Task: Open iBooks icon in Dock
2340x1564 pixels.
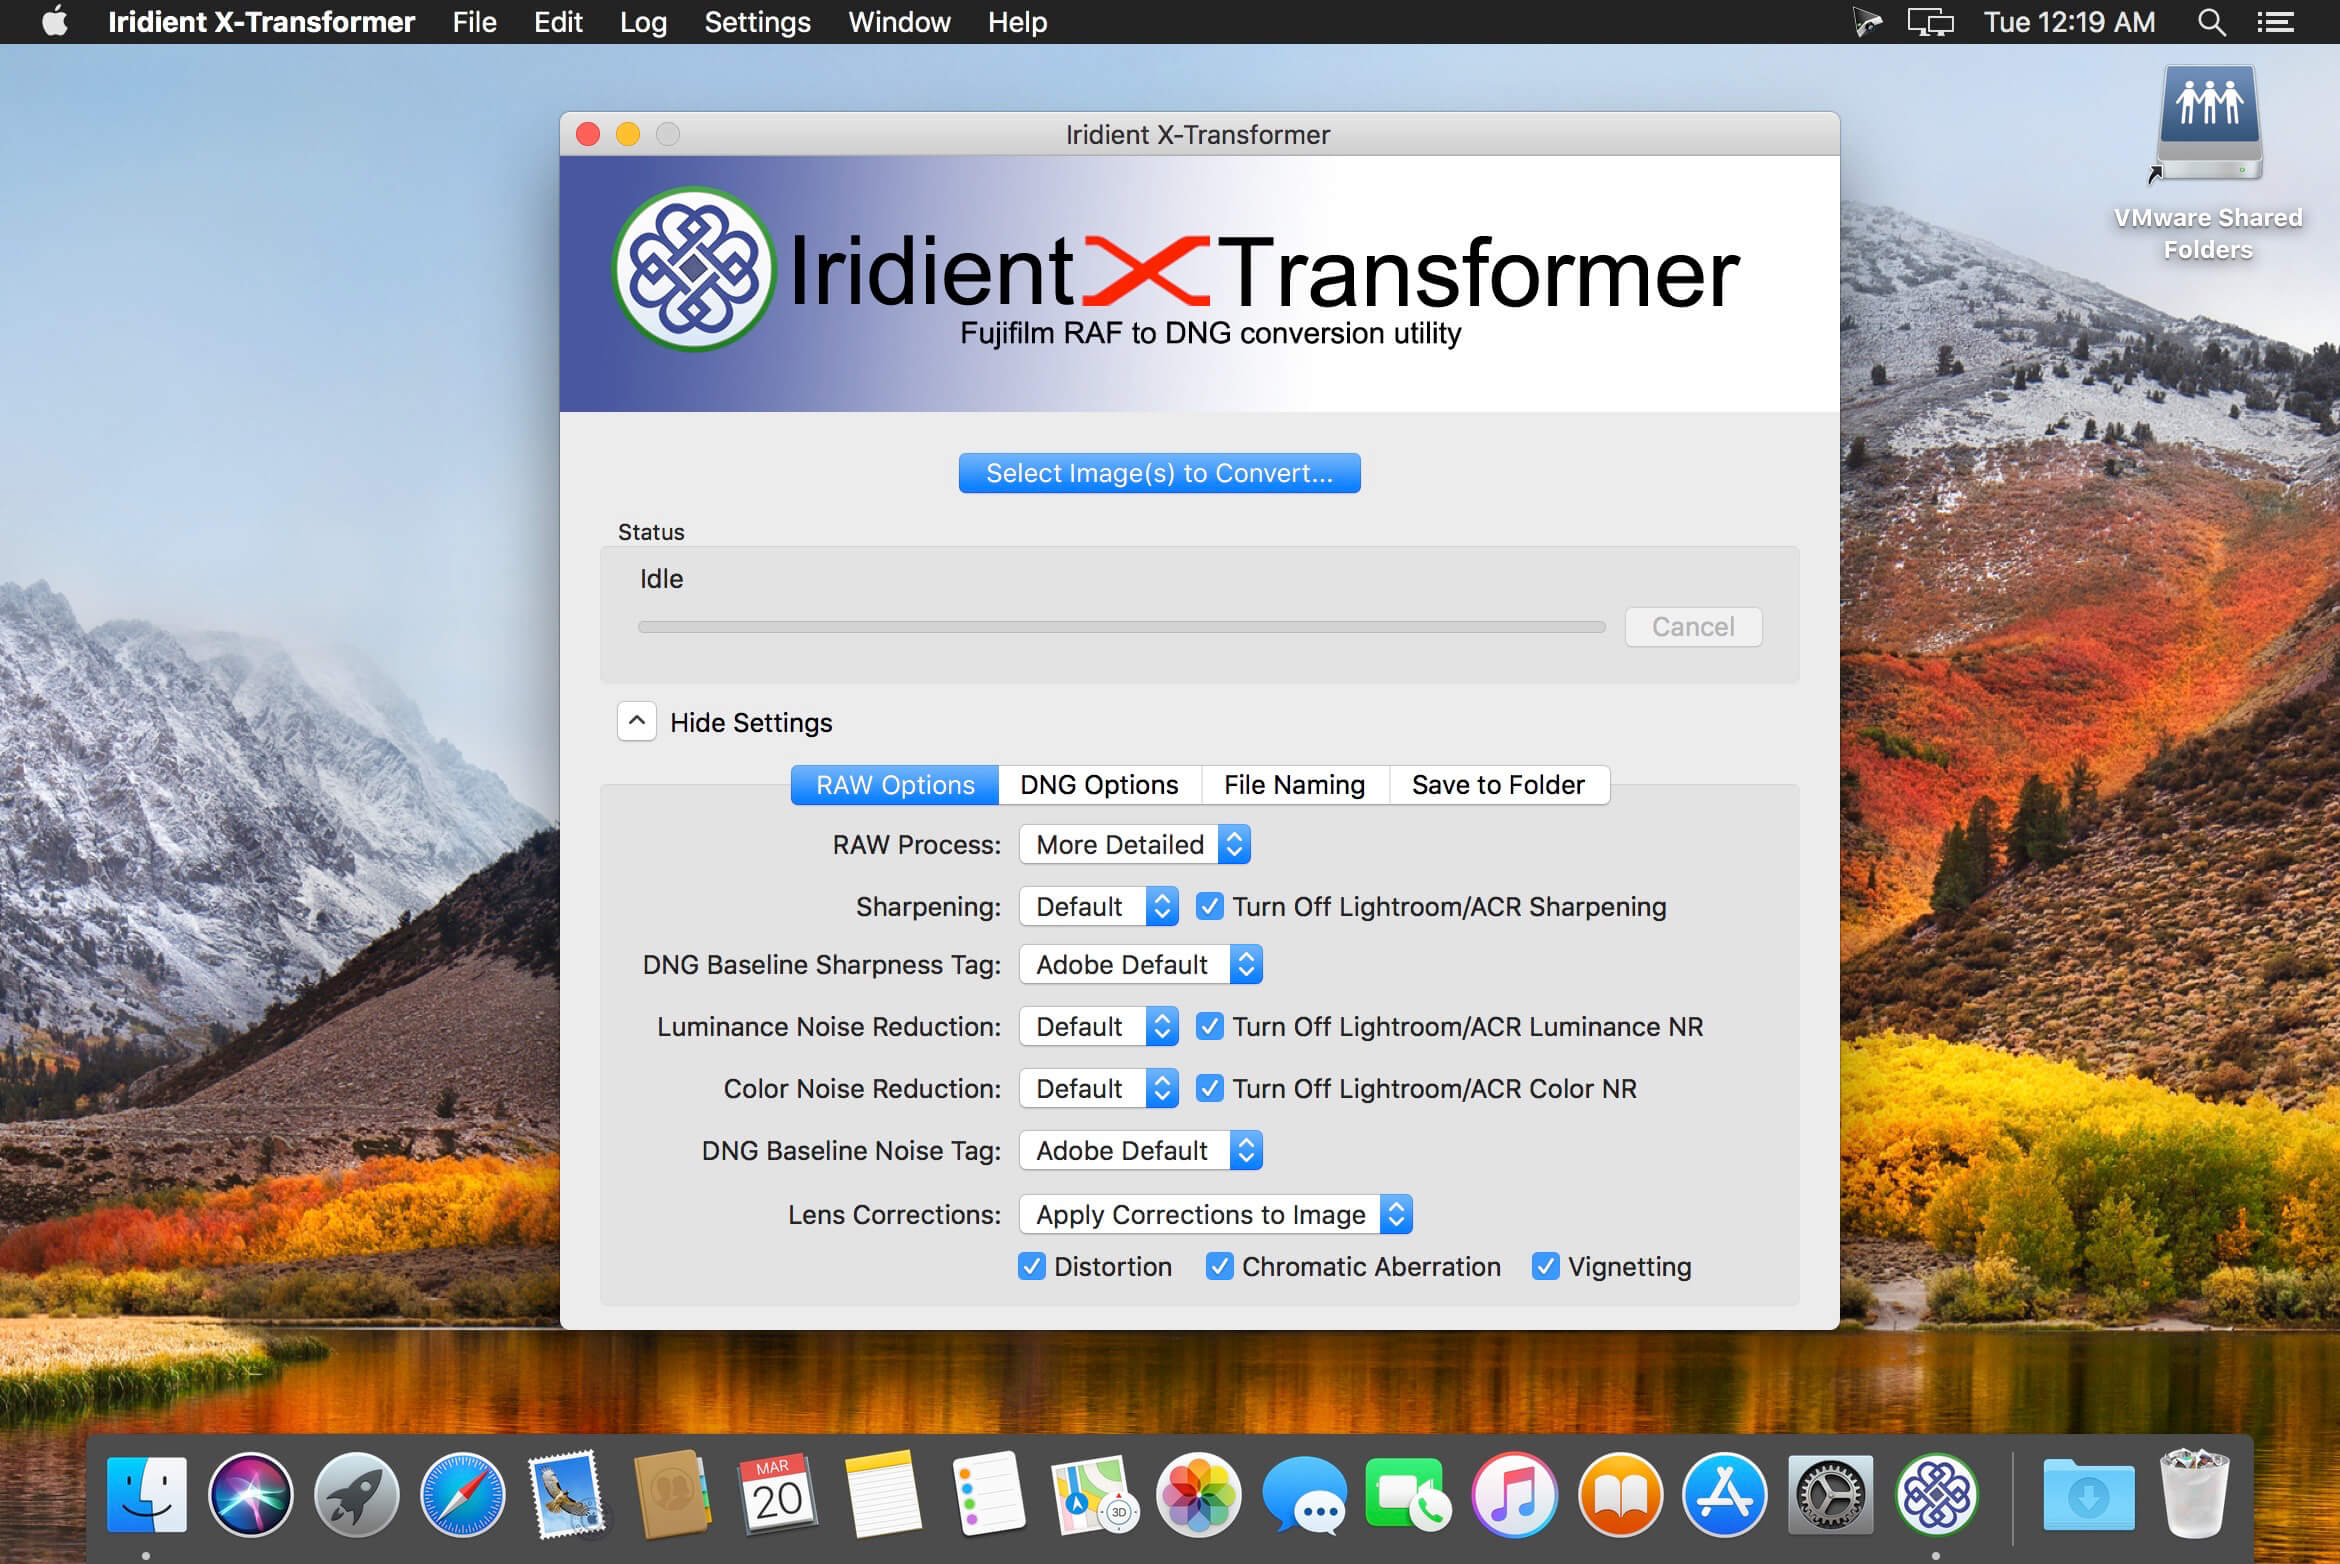Action: coord(1620,1495)
